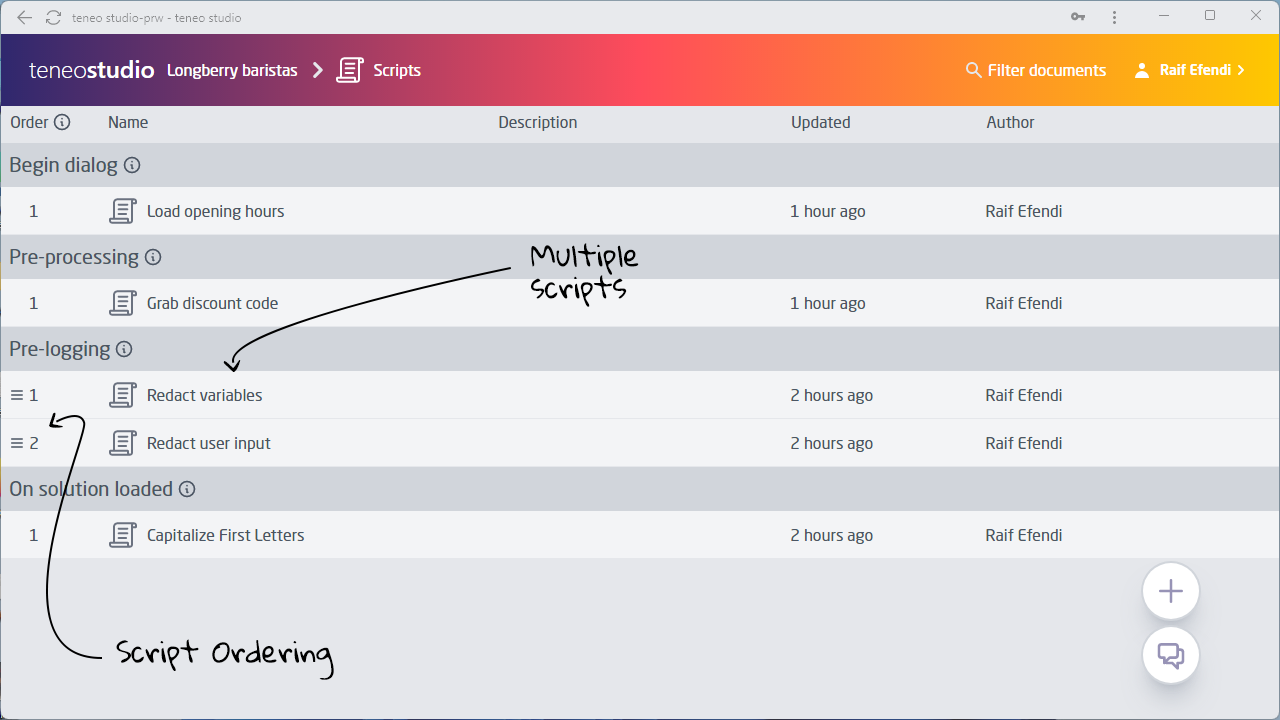Open the Grab discount code script
This screenshot has height=720, width=1280.
coord(212,303)
